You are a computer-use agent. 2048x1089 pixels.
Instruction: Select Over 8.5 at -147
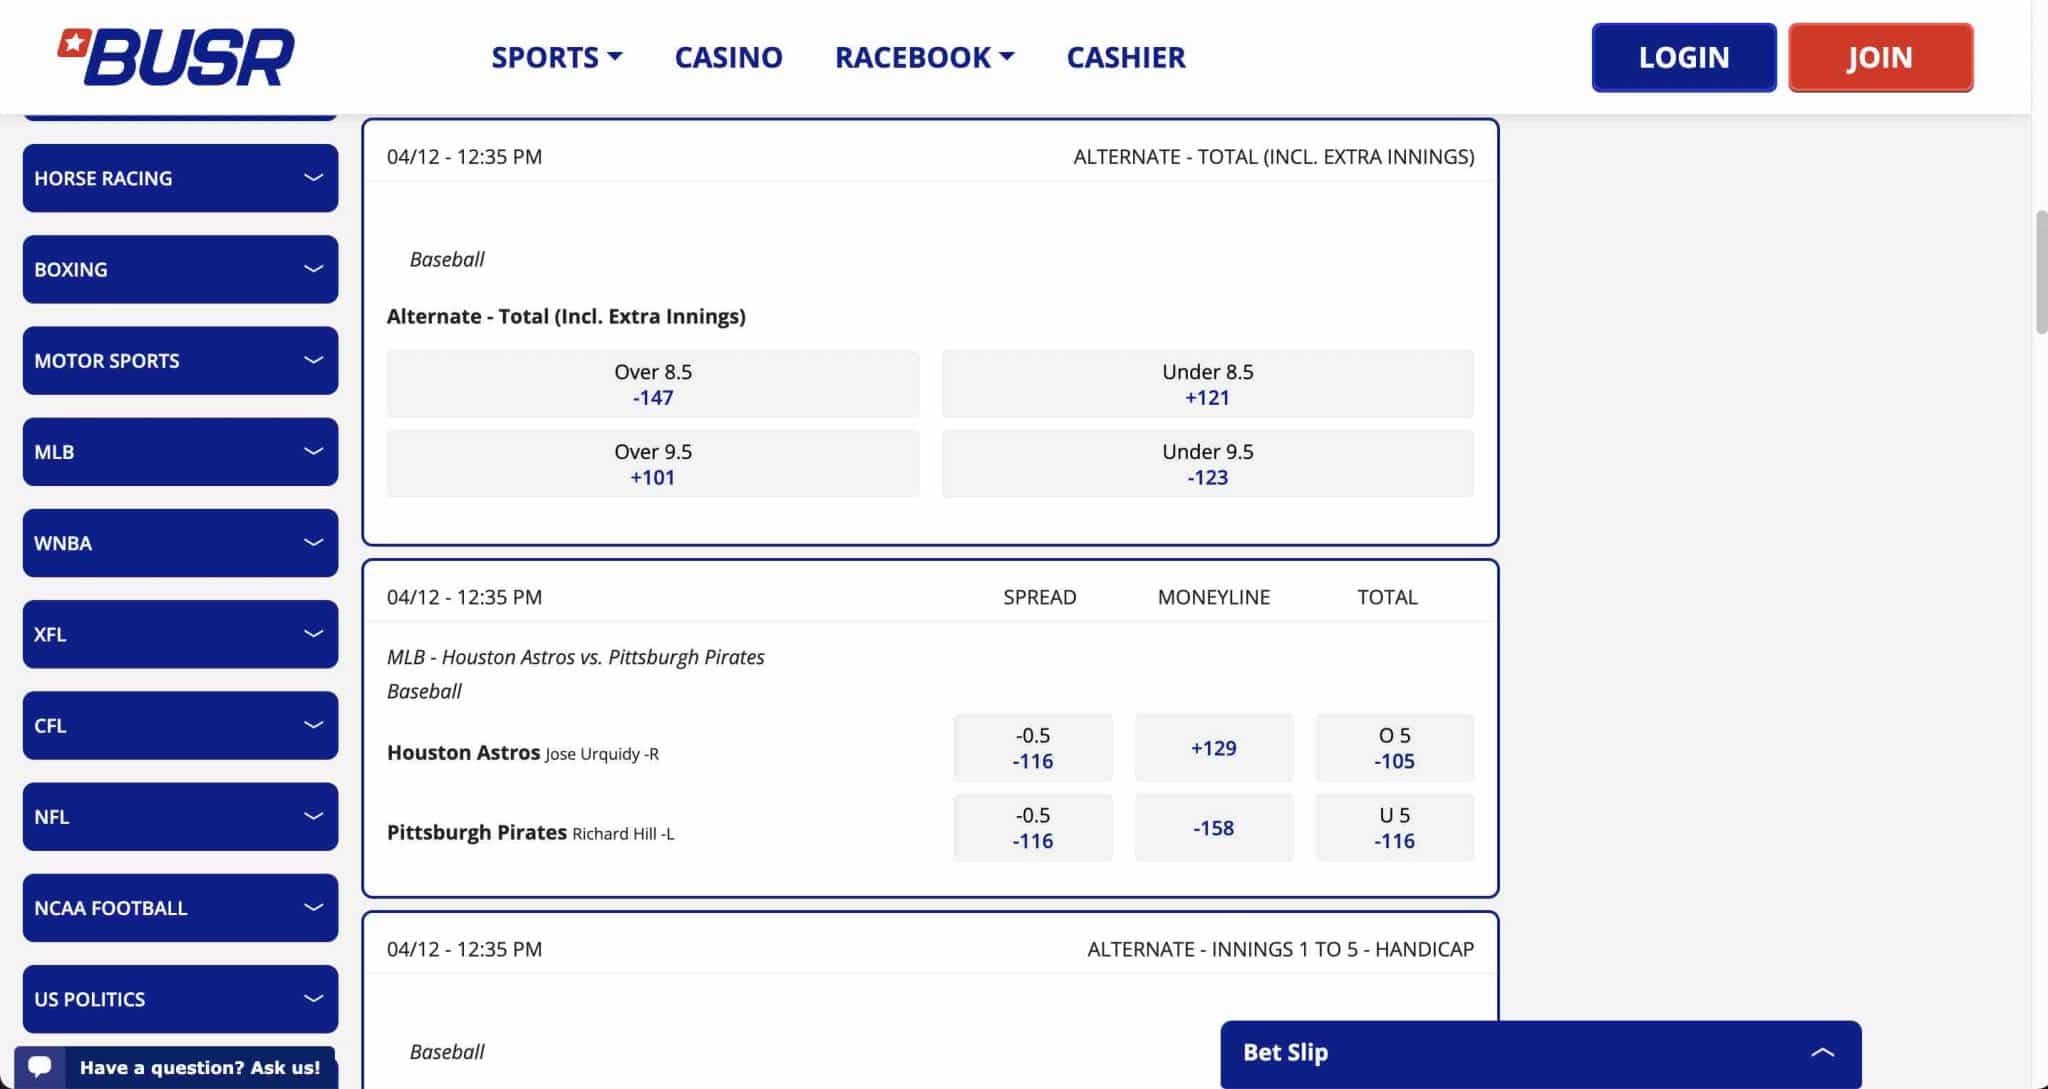(x=653, y=384)
